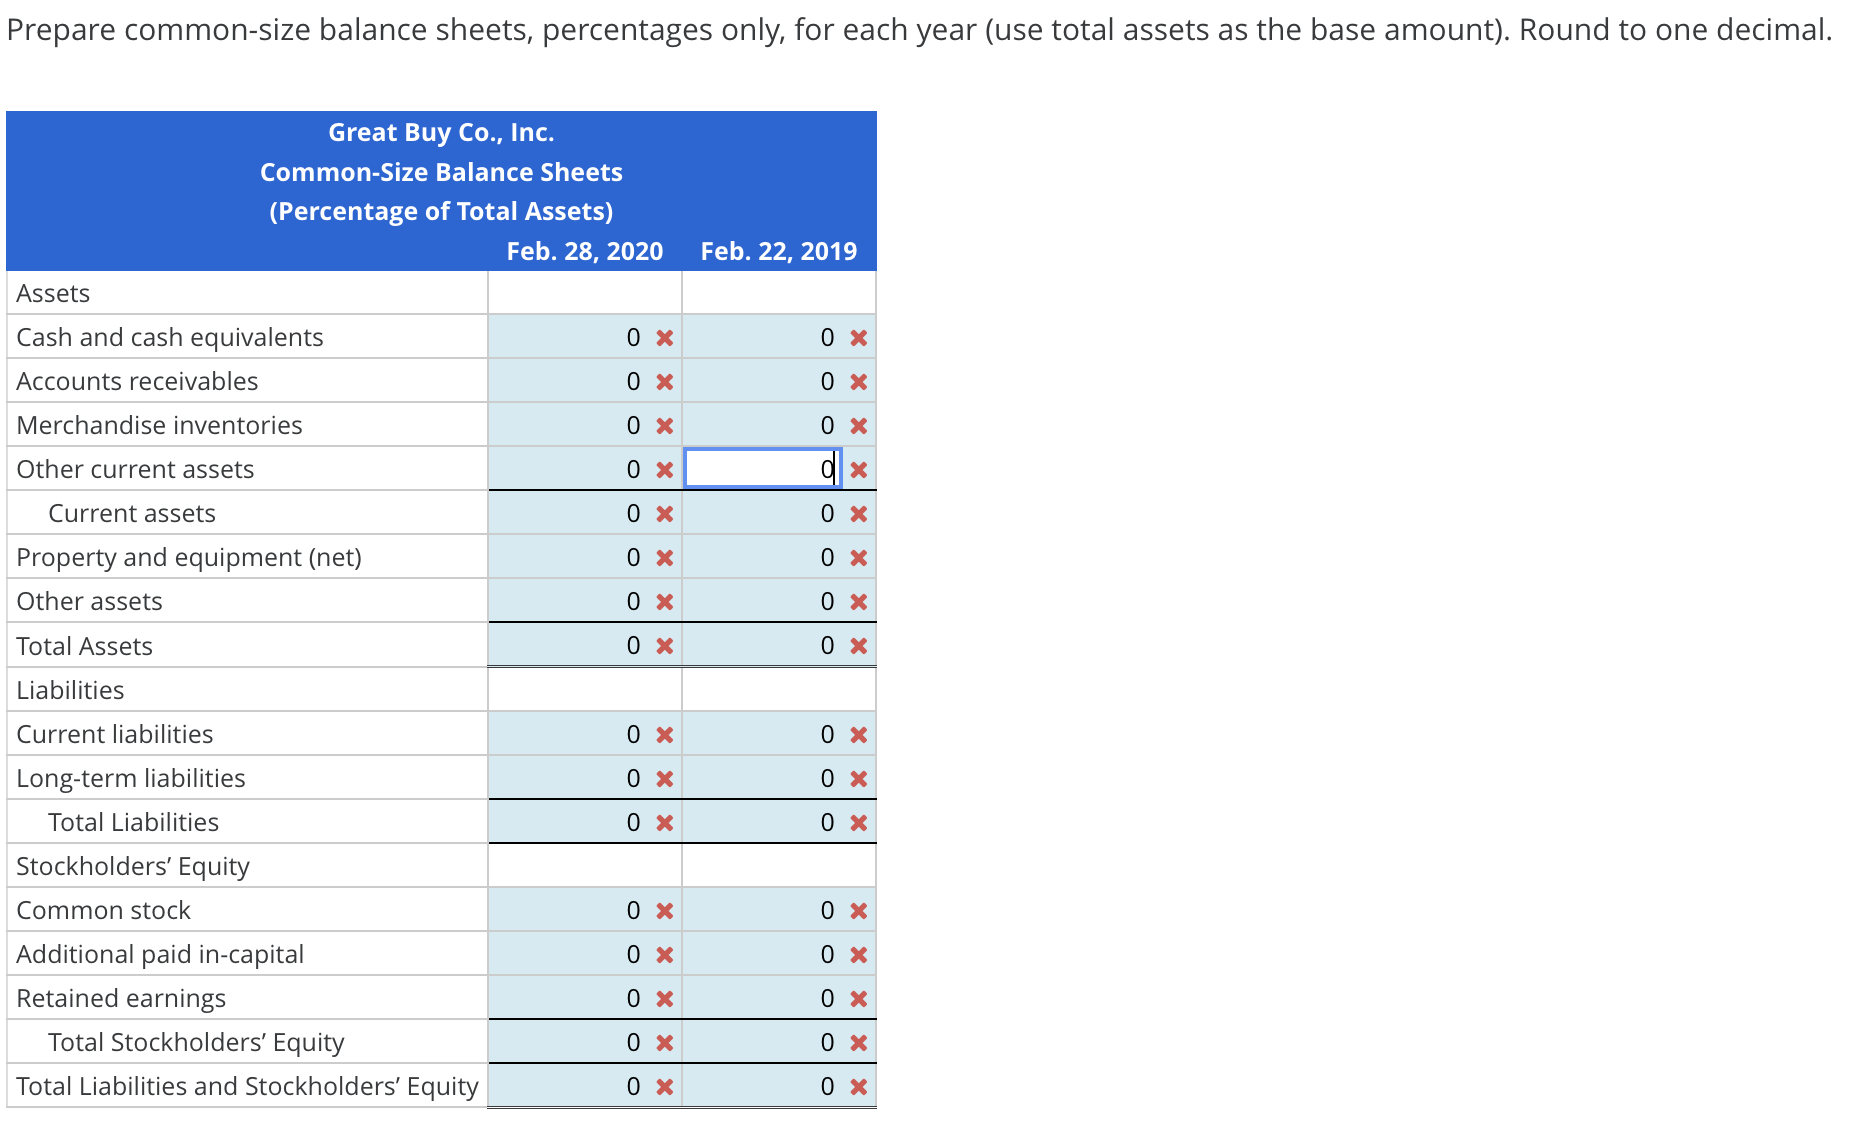Image resolution: width=1852 pixels, height=1124 pixels.
Task: Click the red X beside 2019 Merchandise inventories
Action: [x=858, y=426]
